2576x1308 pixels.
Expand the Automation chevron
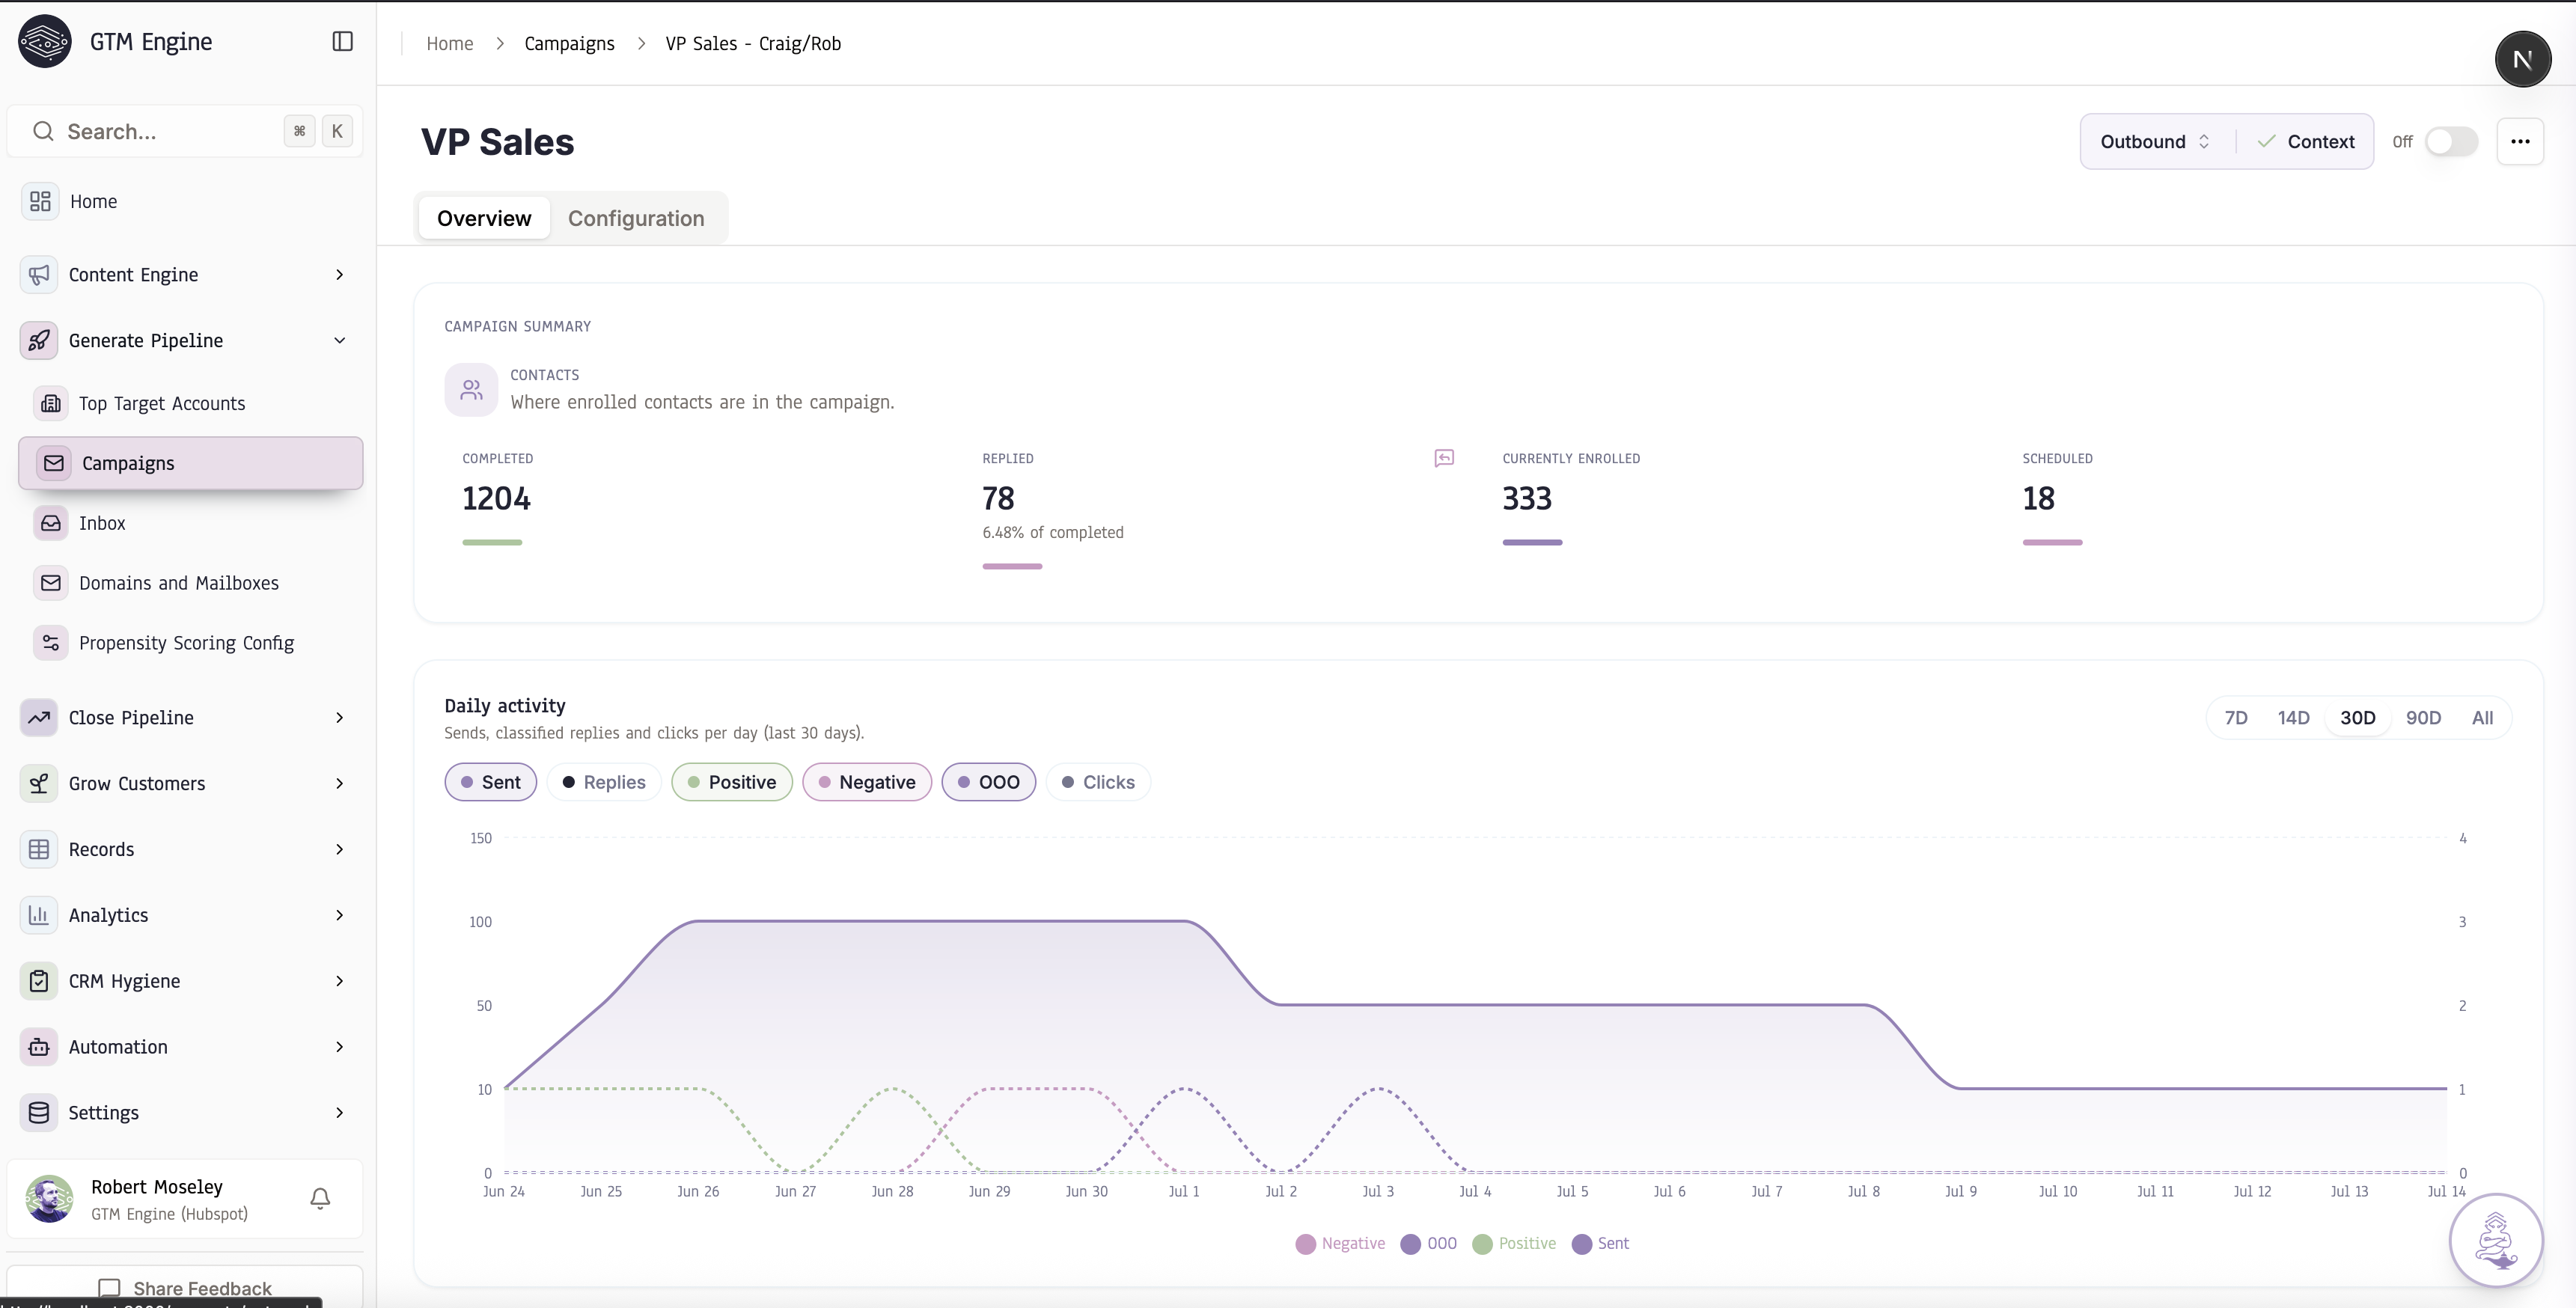pyautogui.click(x=340, y=1047)
